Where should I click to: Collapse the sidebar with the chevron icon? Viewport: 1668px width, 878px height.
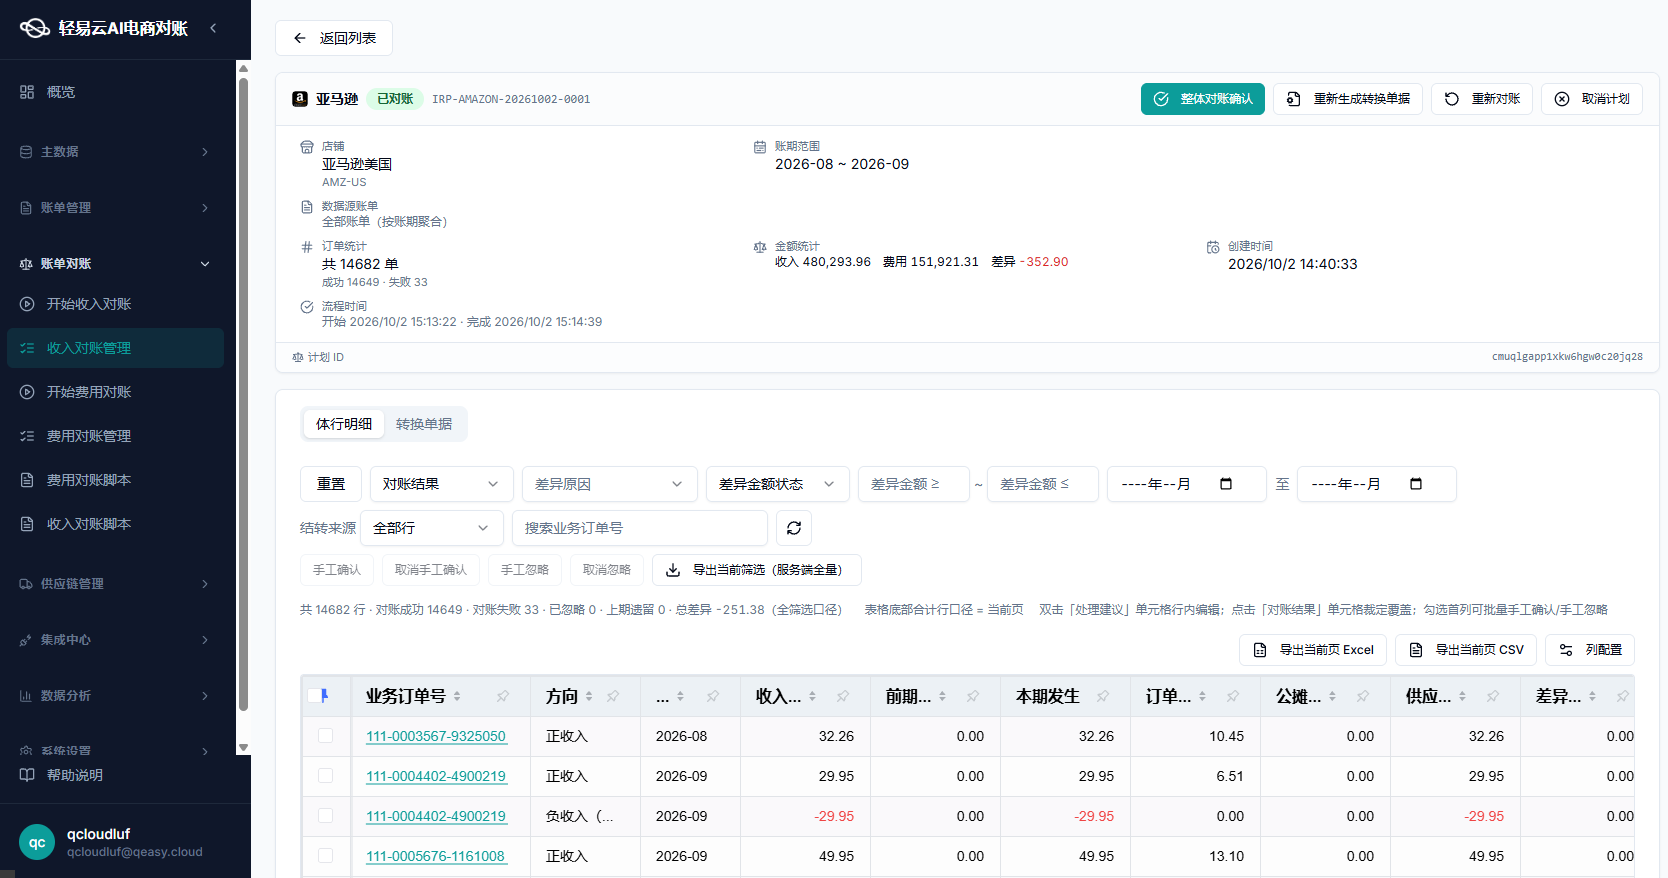coord(213,28)
